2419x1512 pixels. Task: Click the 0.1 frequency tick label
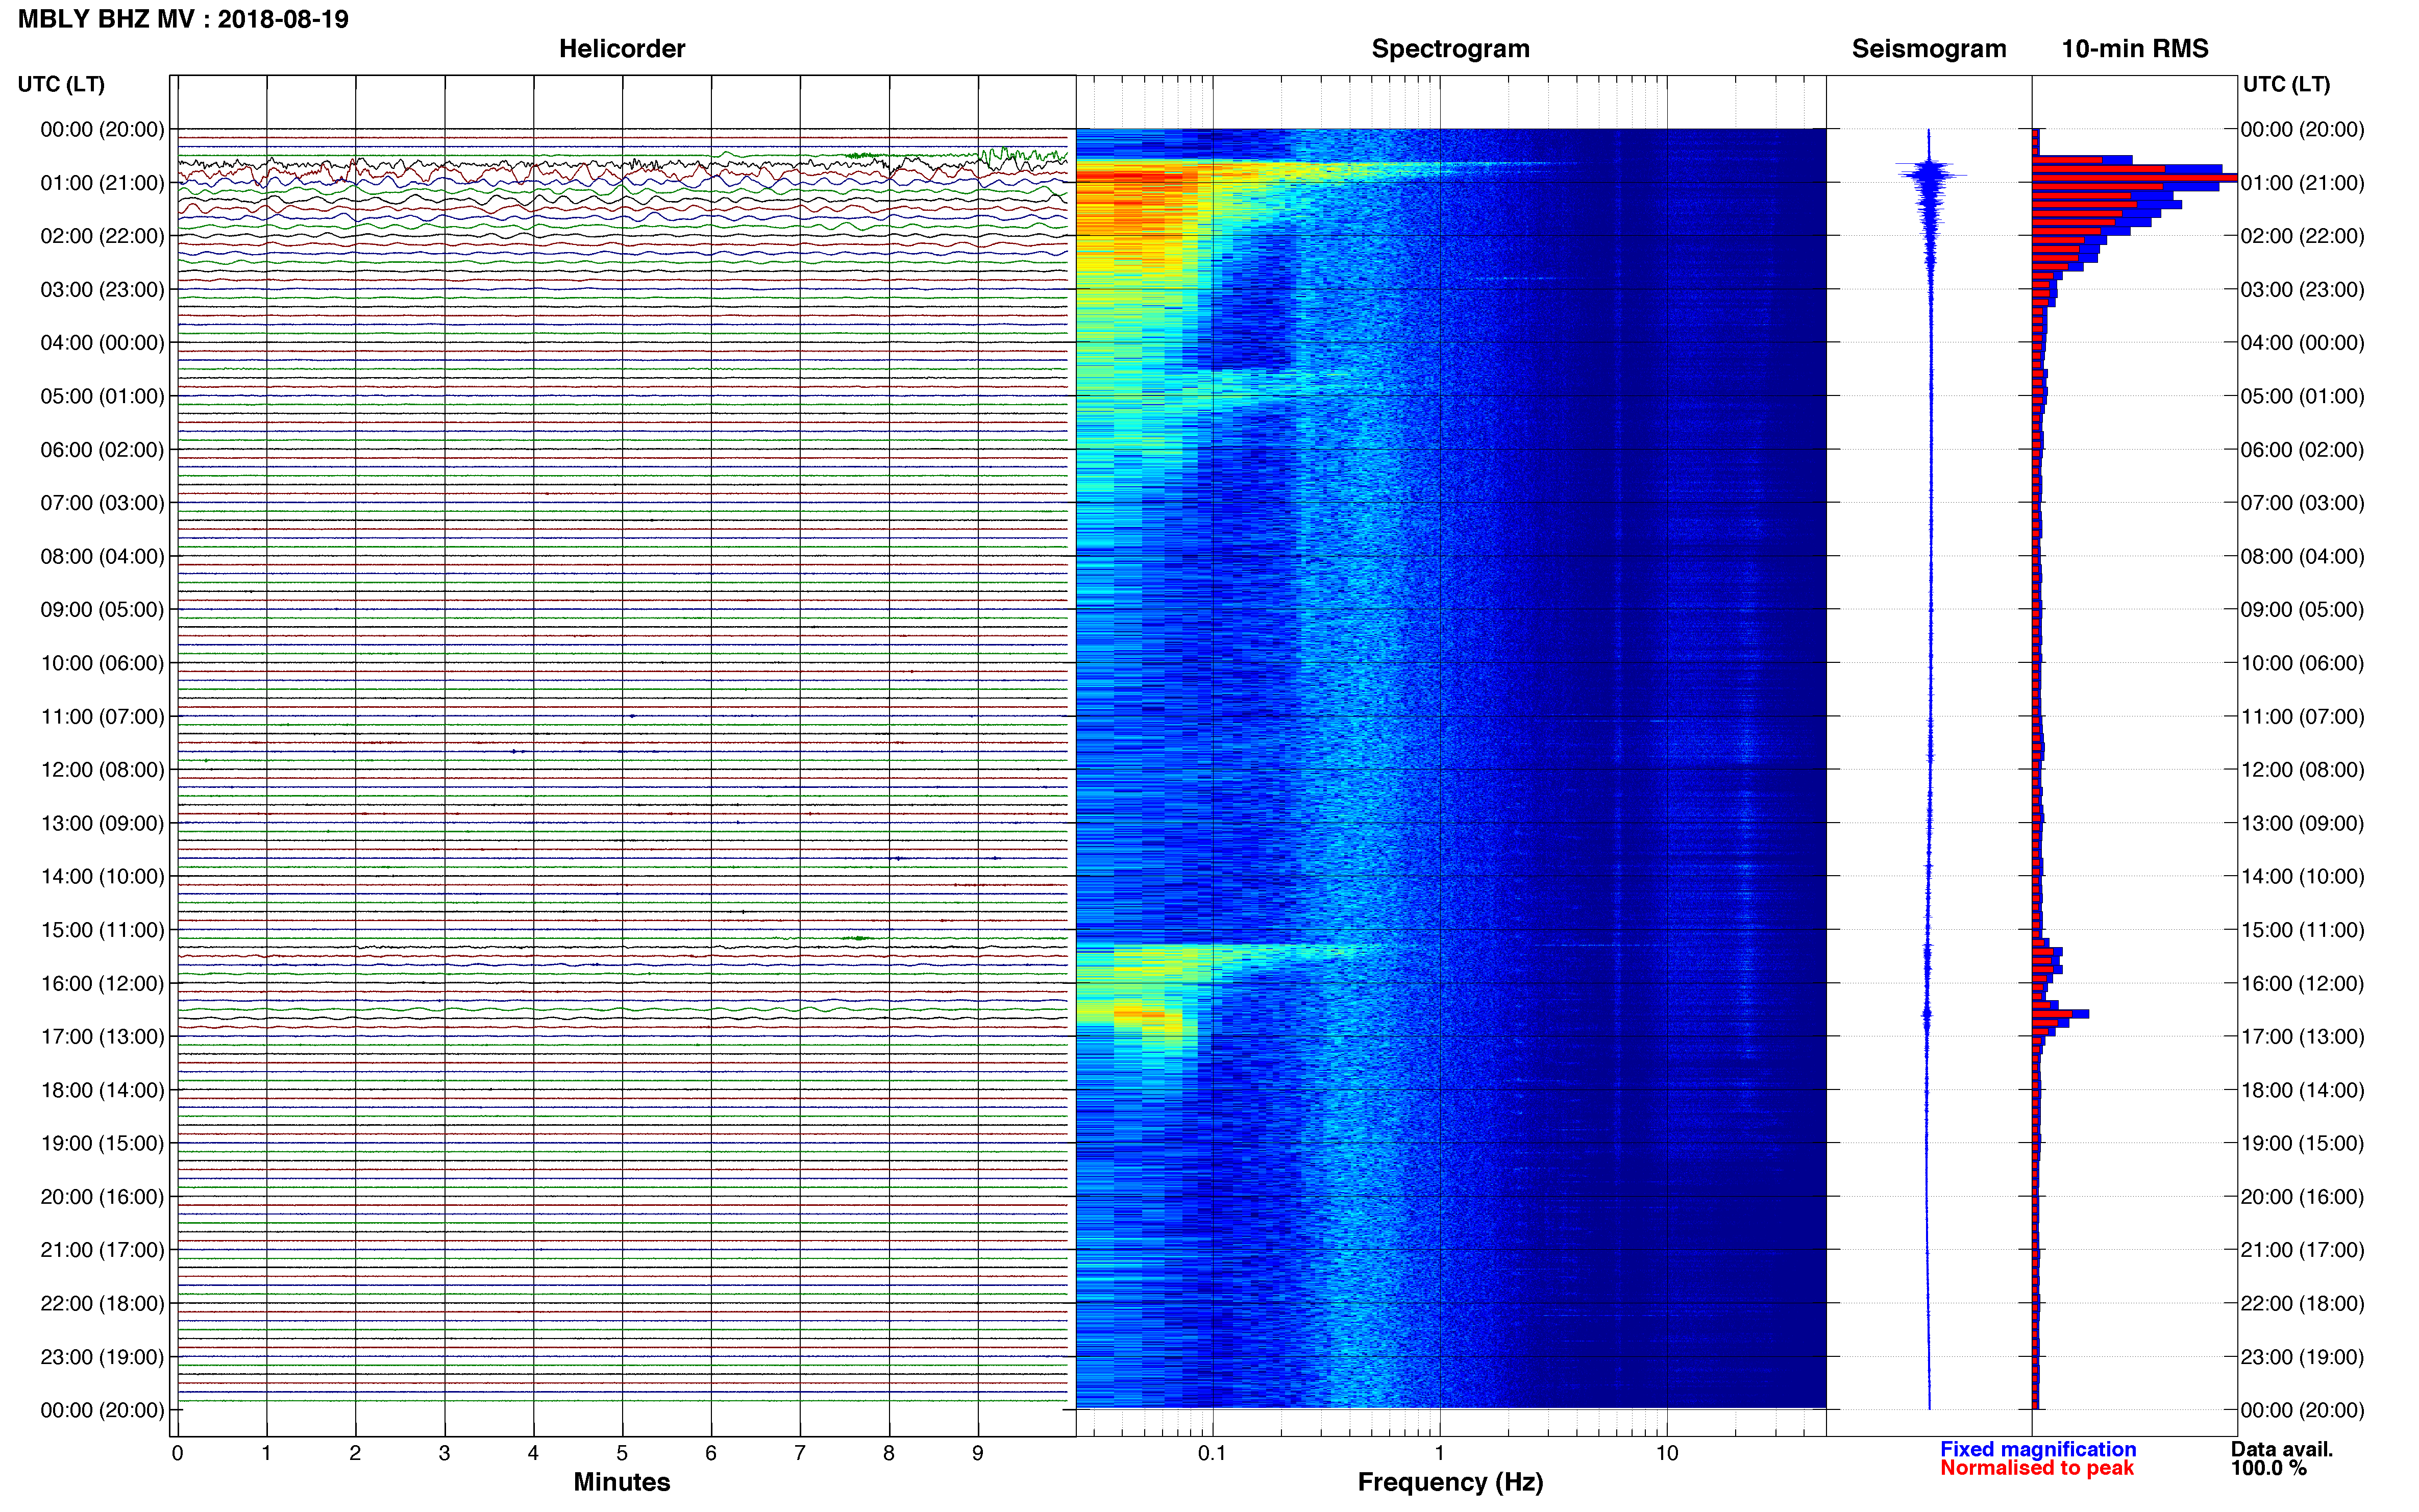[1212, 1453]
